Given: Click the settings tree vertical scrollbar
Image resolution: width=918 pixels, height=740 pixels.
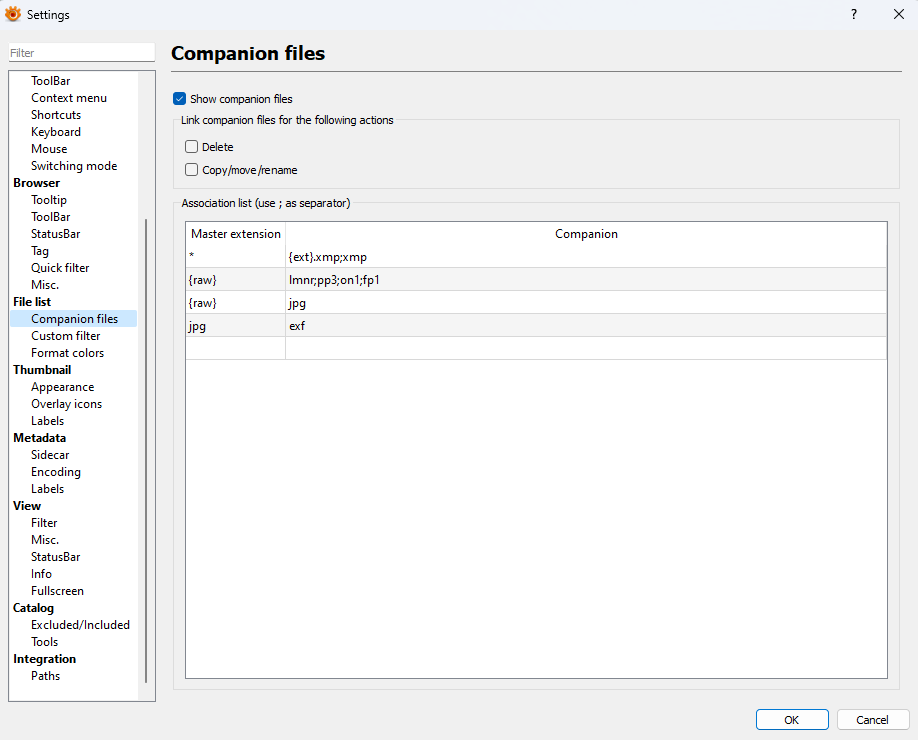Looking at the screenshot, I should point(147,450).
